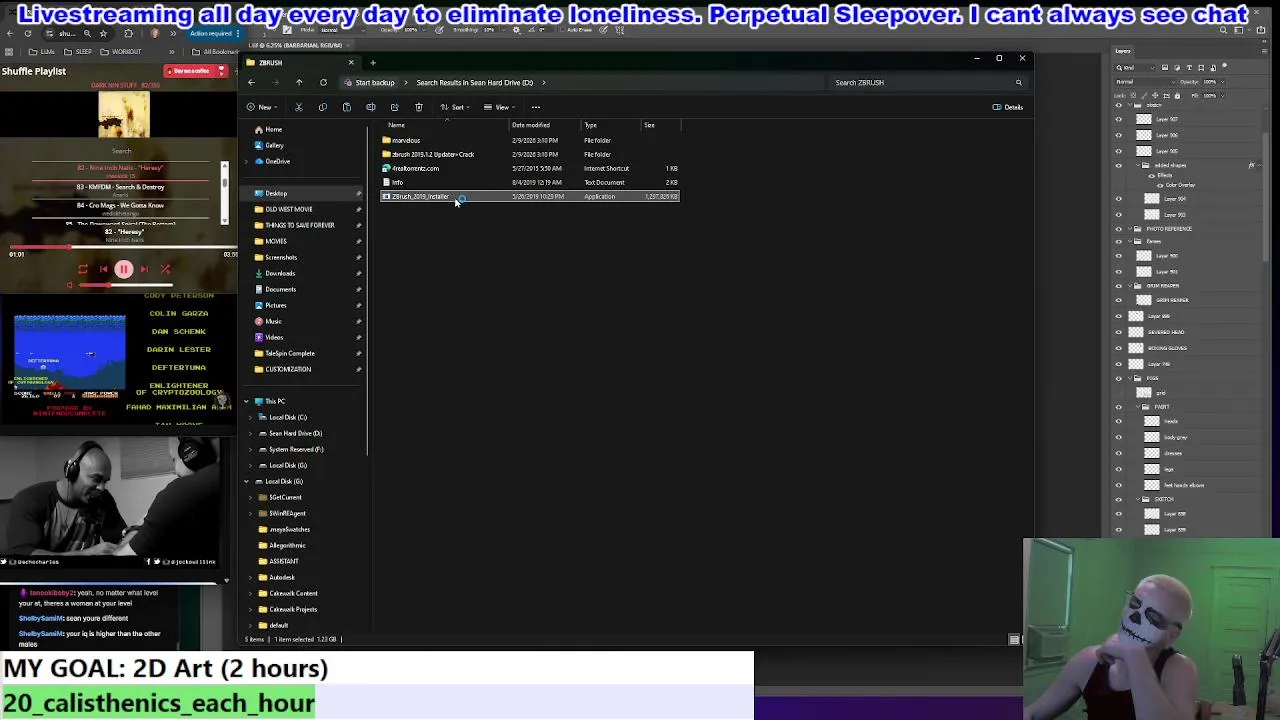Pause the music player playback
The width and height of the screenshot is (1280, 720).
tap(124, 269)
